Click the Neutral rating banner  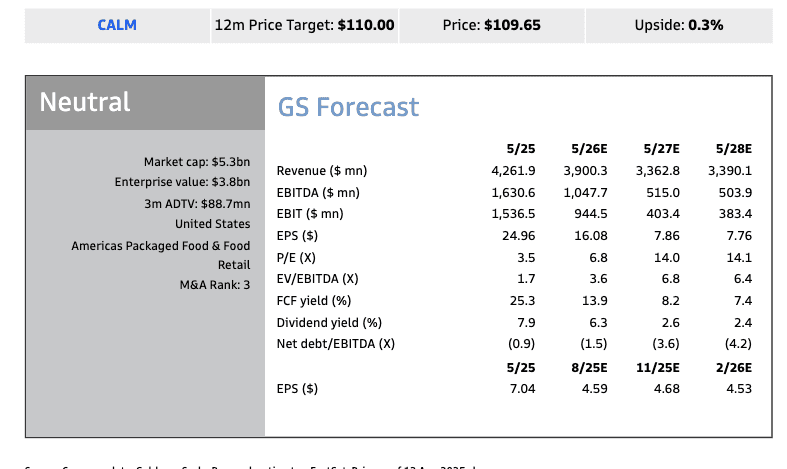pos(85,102)
